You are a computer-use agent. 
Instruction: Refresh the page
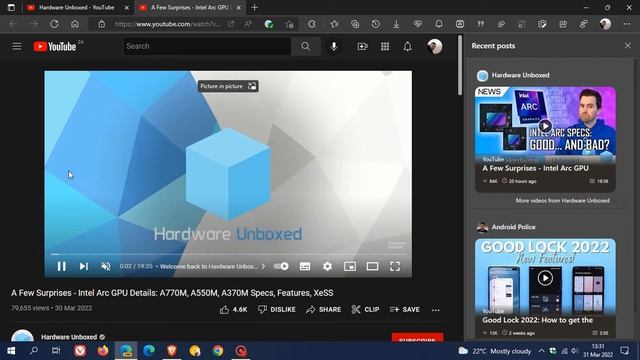(x=54, y=24)
